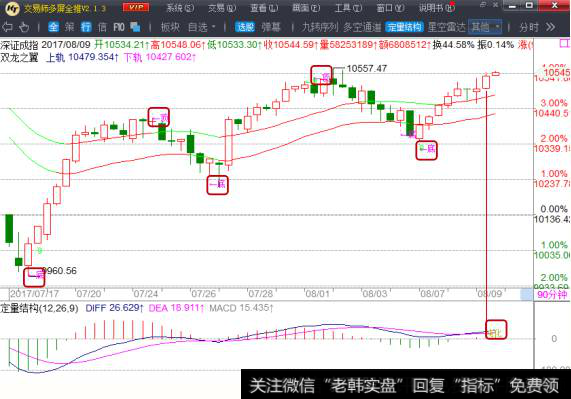Screen dimensions: 571x399
Task: Open the F10 info icon
Action: coord(119,27)
